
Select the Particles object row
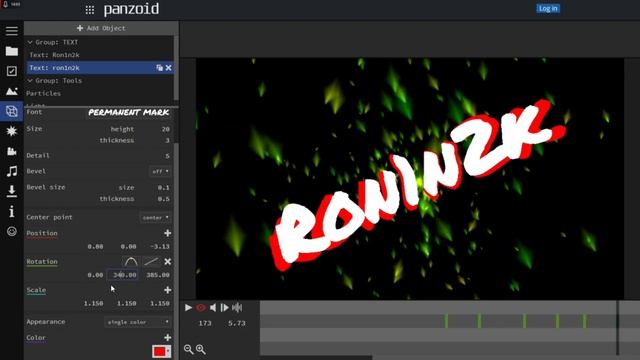(x=100, y=93)
